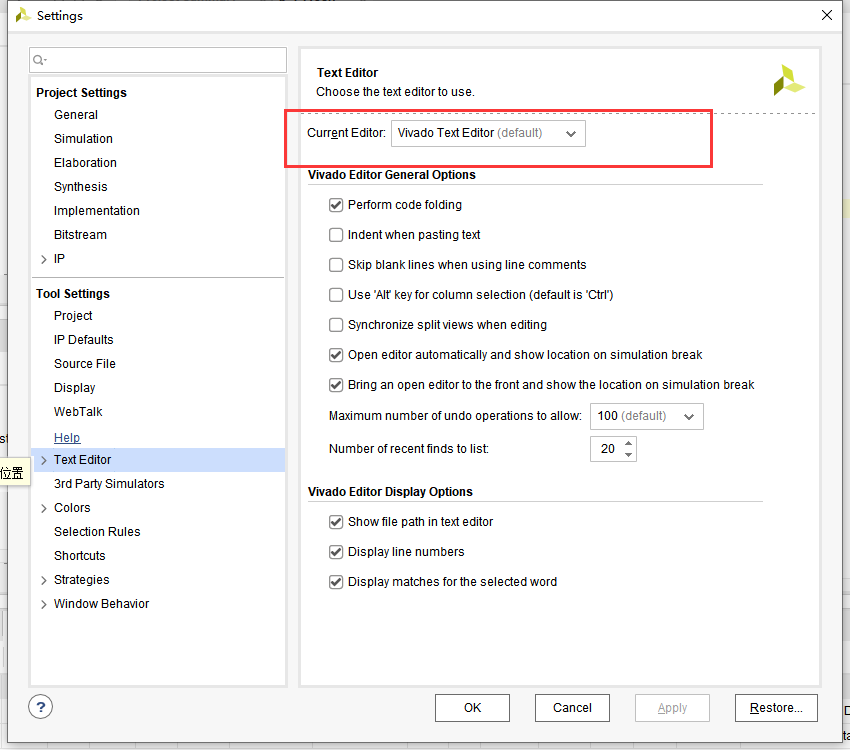
Task: Click the Apply button
Action: (x=672, y=708)
